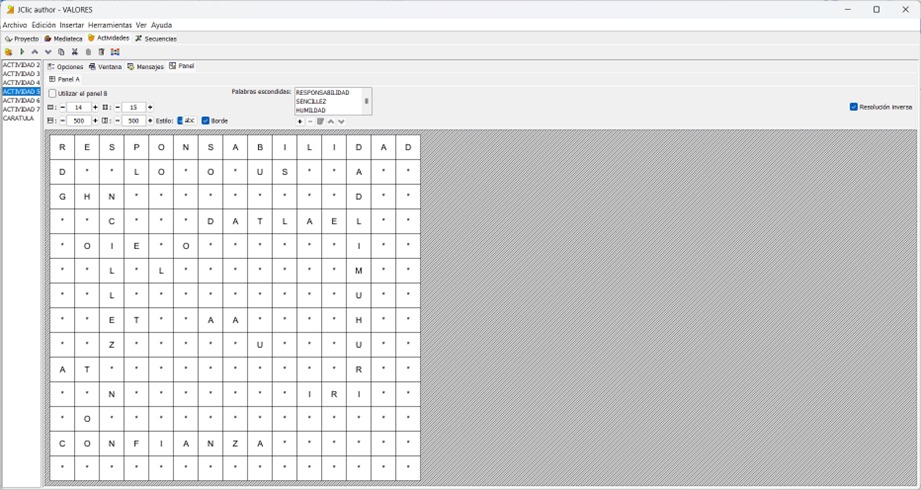This screenshot has width=921, height=490.
Task: Increase the value in the field showing 14
Action: click(96, 107)
